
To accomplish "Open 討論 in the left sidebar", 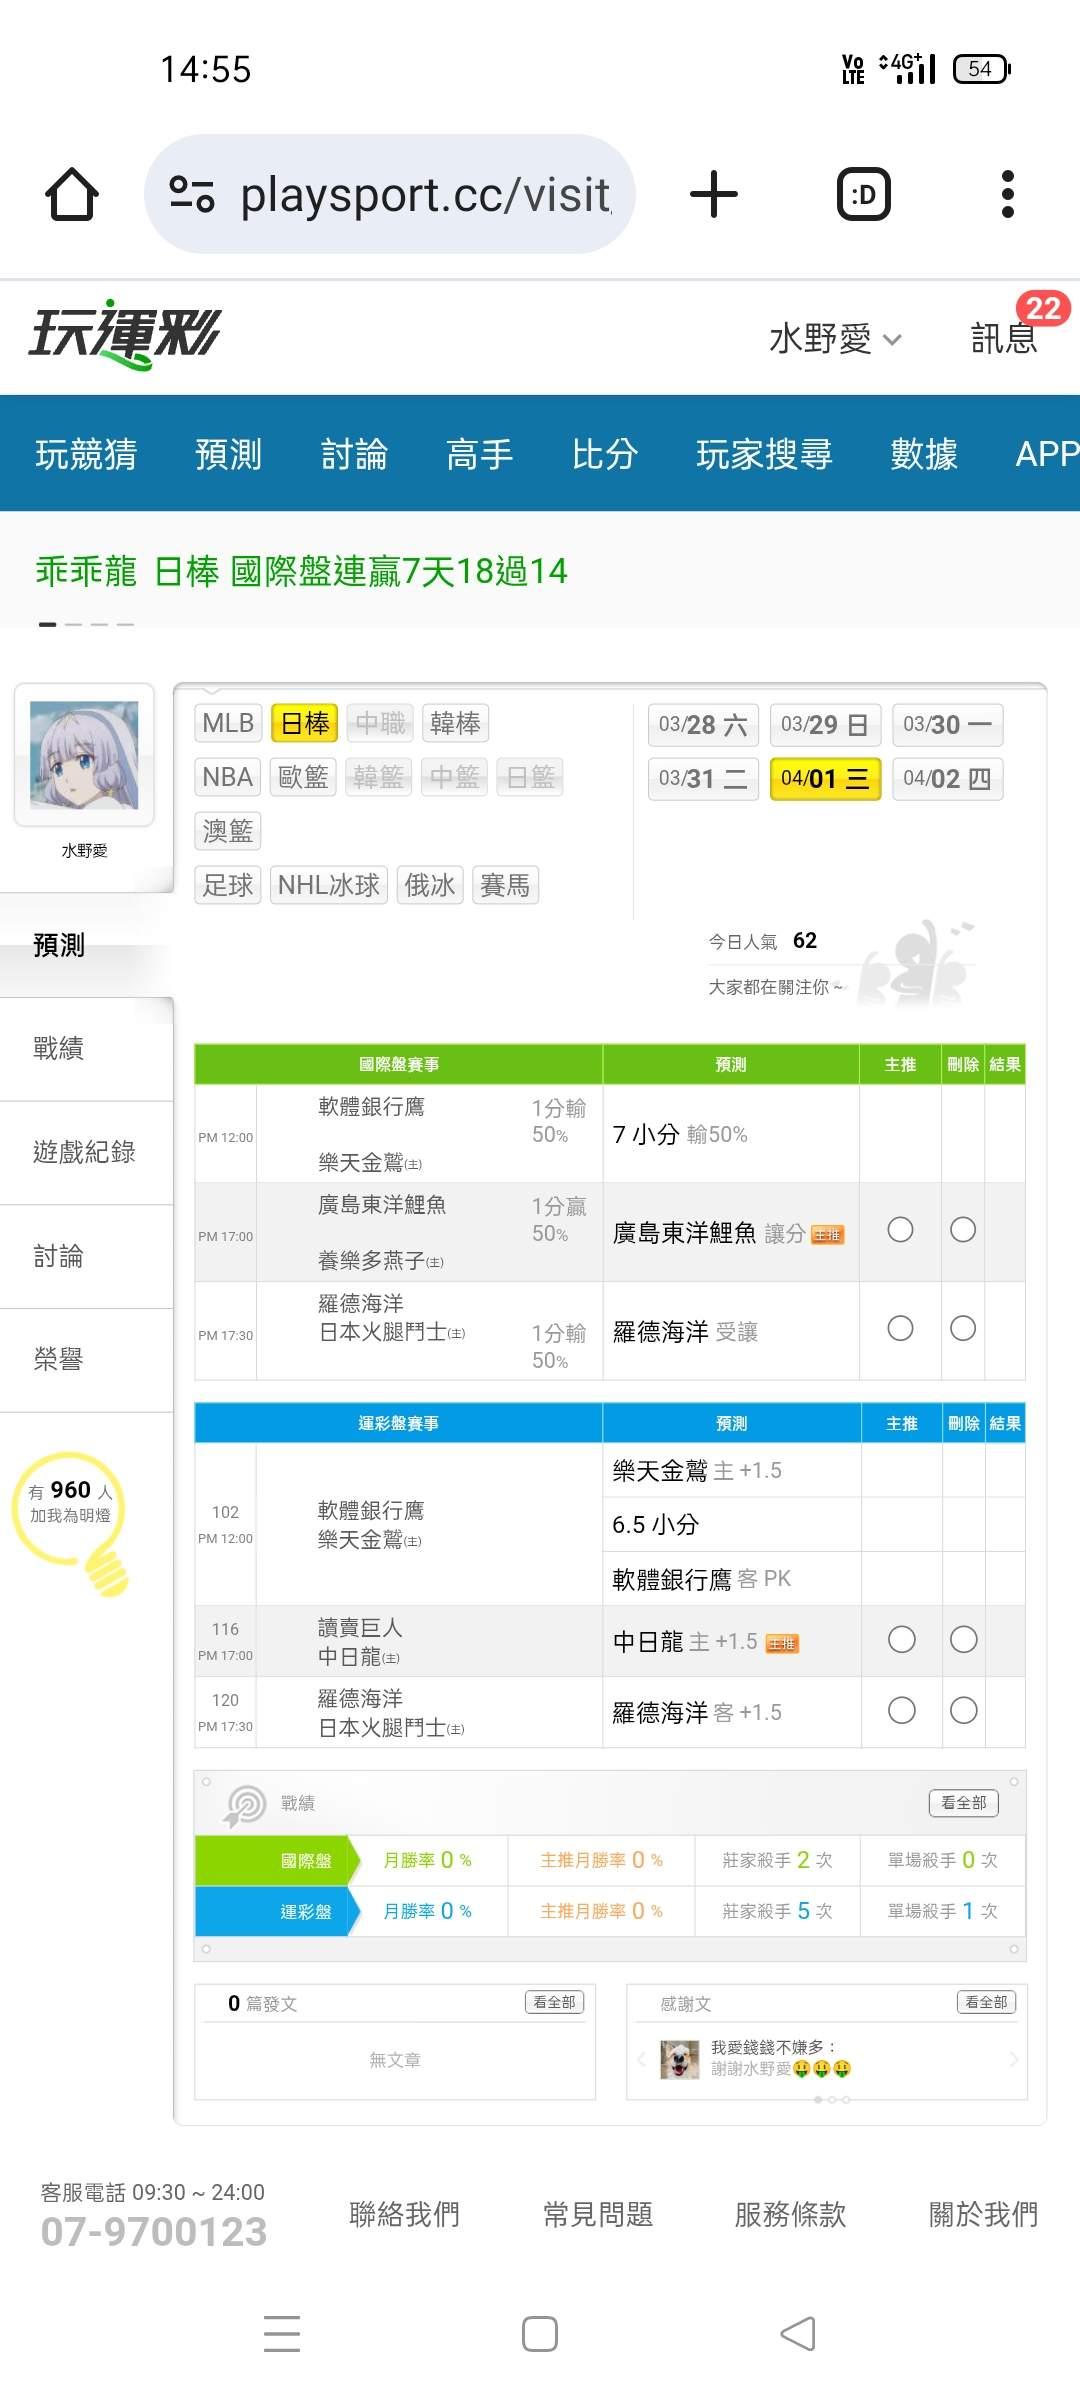I will point(86,1256).
